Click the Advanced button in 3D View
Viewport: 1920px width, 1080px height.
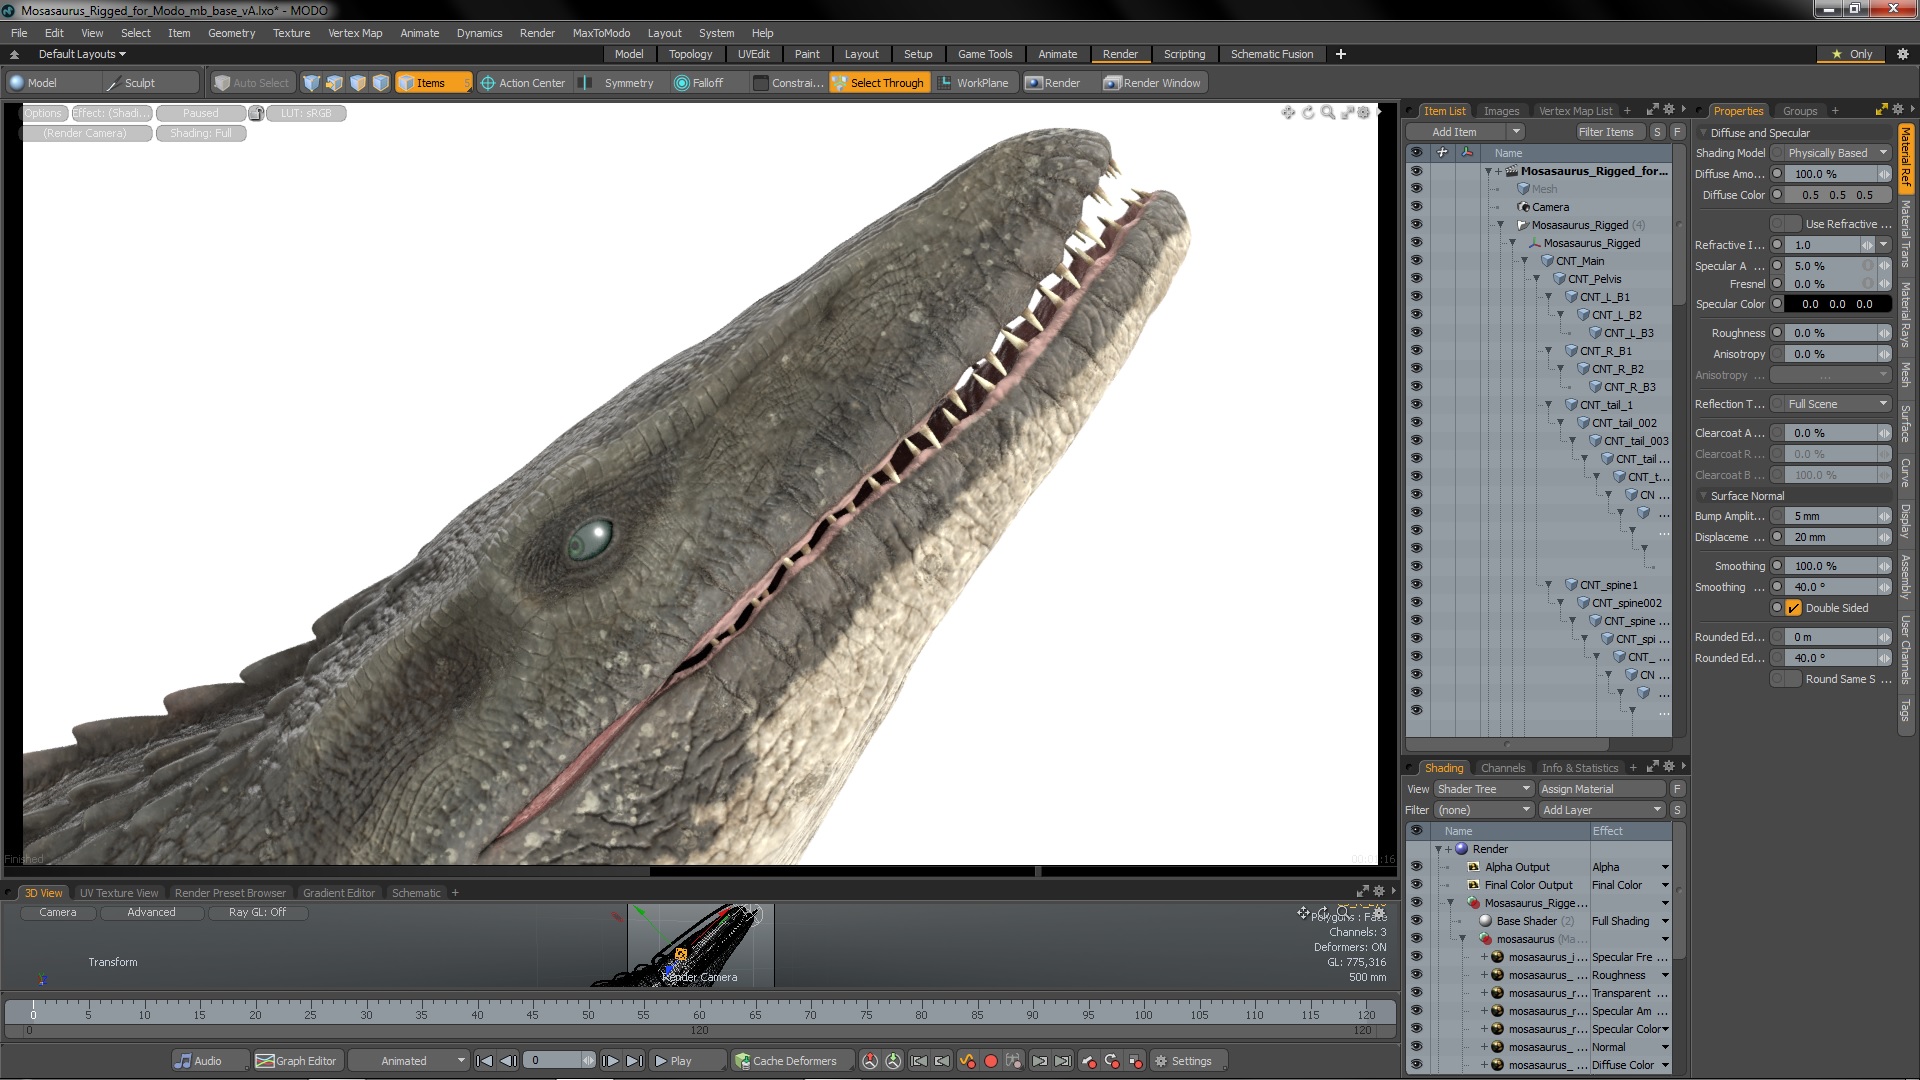tap(151, 912)
